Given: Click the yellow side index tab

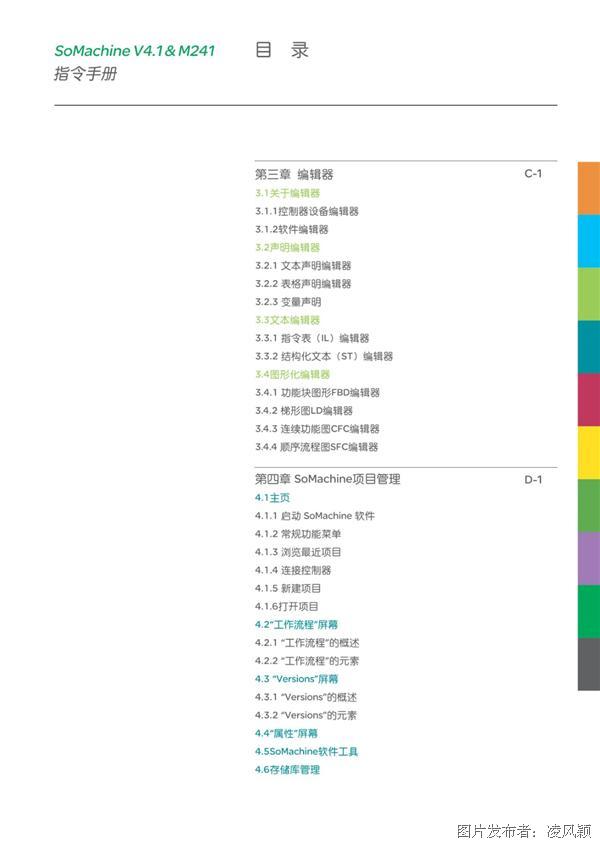Looking at the screenshot, I should (x=589, y=453).
